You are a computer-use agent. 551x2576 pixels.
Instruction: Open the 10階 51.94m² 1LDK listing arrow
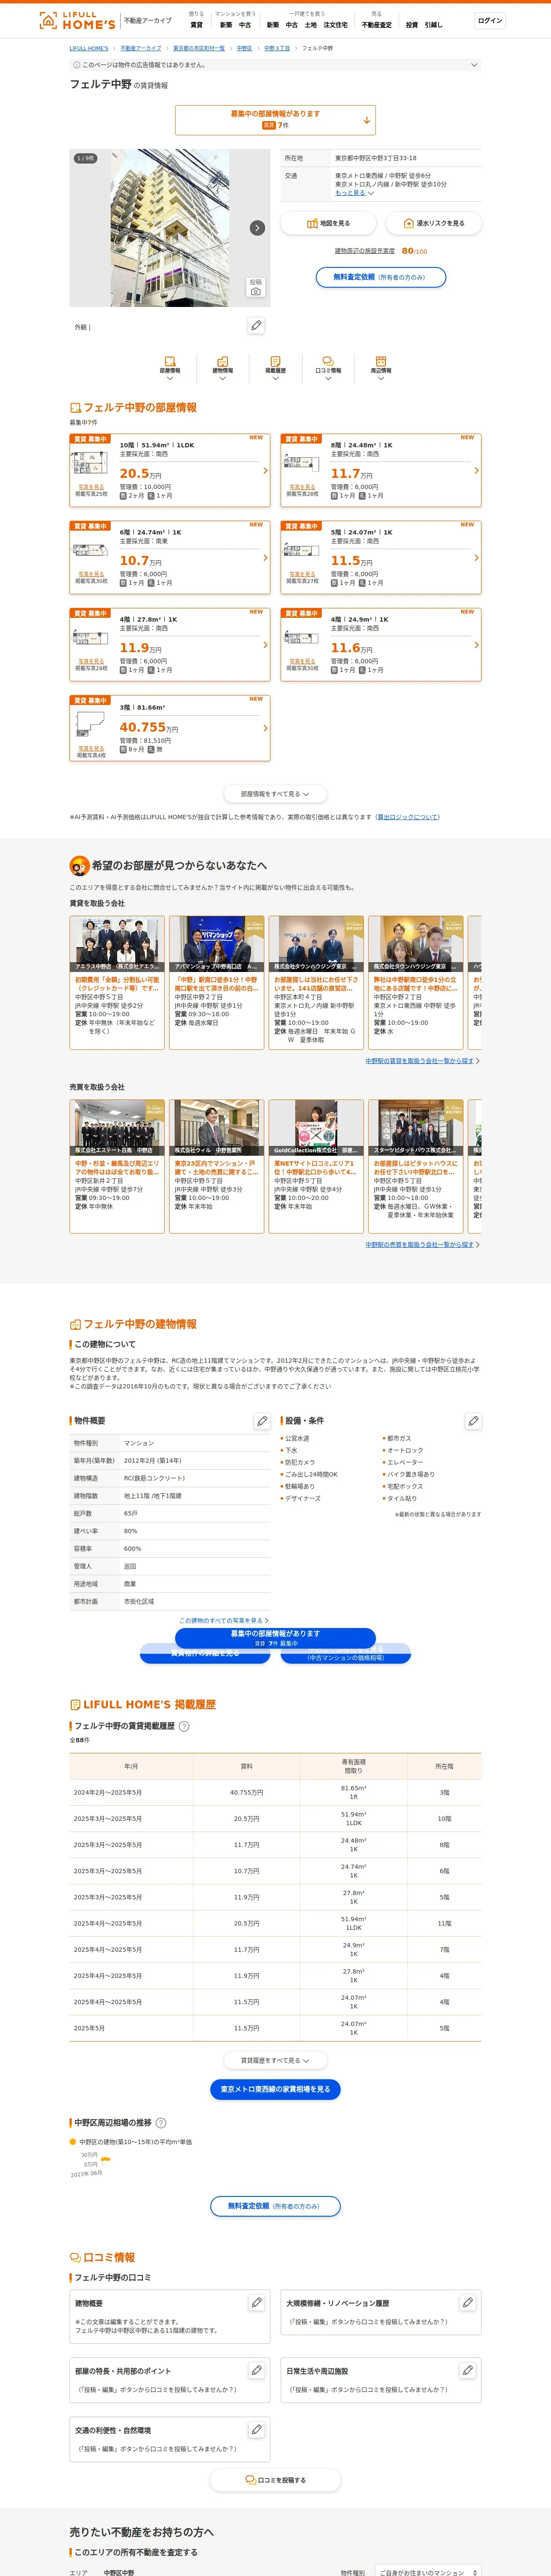[x=265, y=470]
